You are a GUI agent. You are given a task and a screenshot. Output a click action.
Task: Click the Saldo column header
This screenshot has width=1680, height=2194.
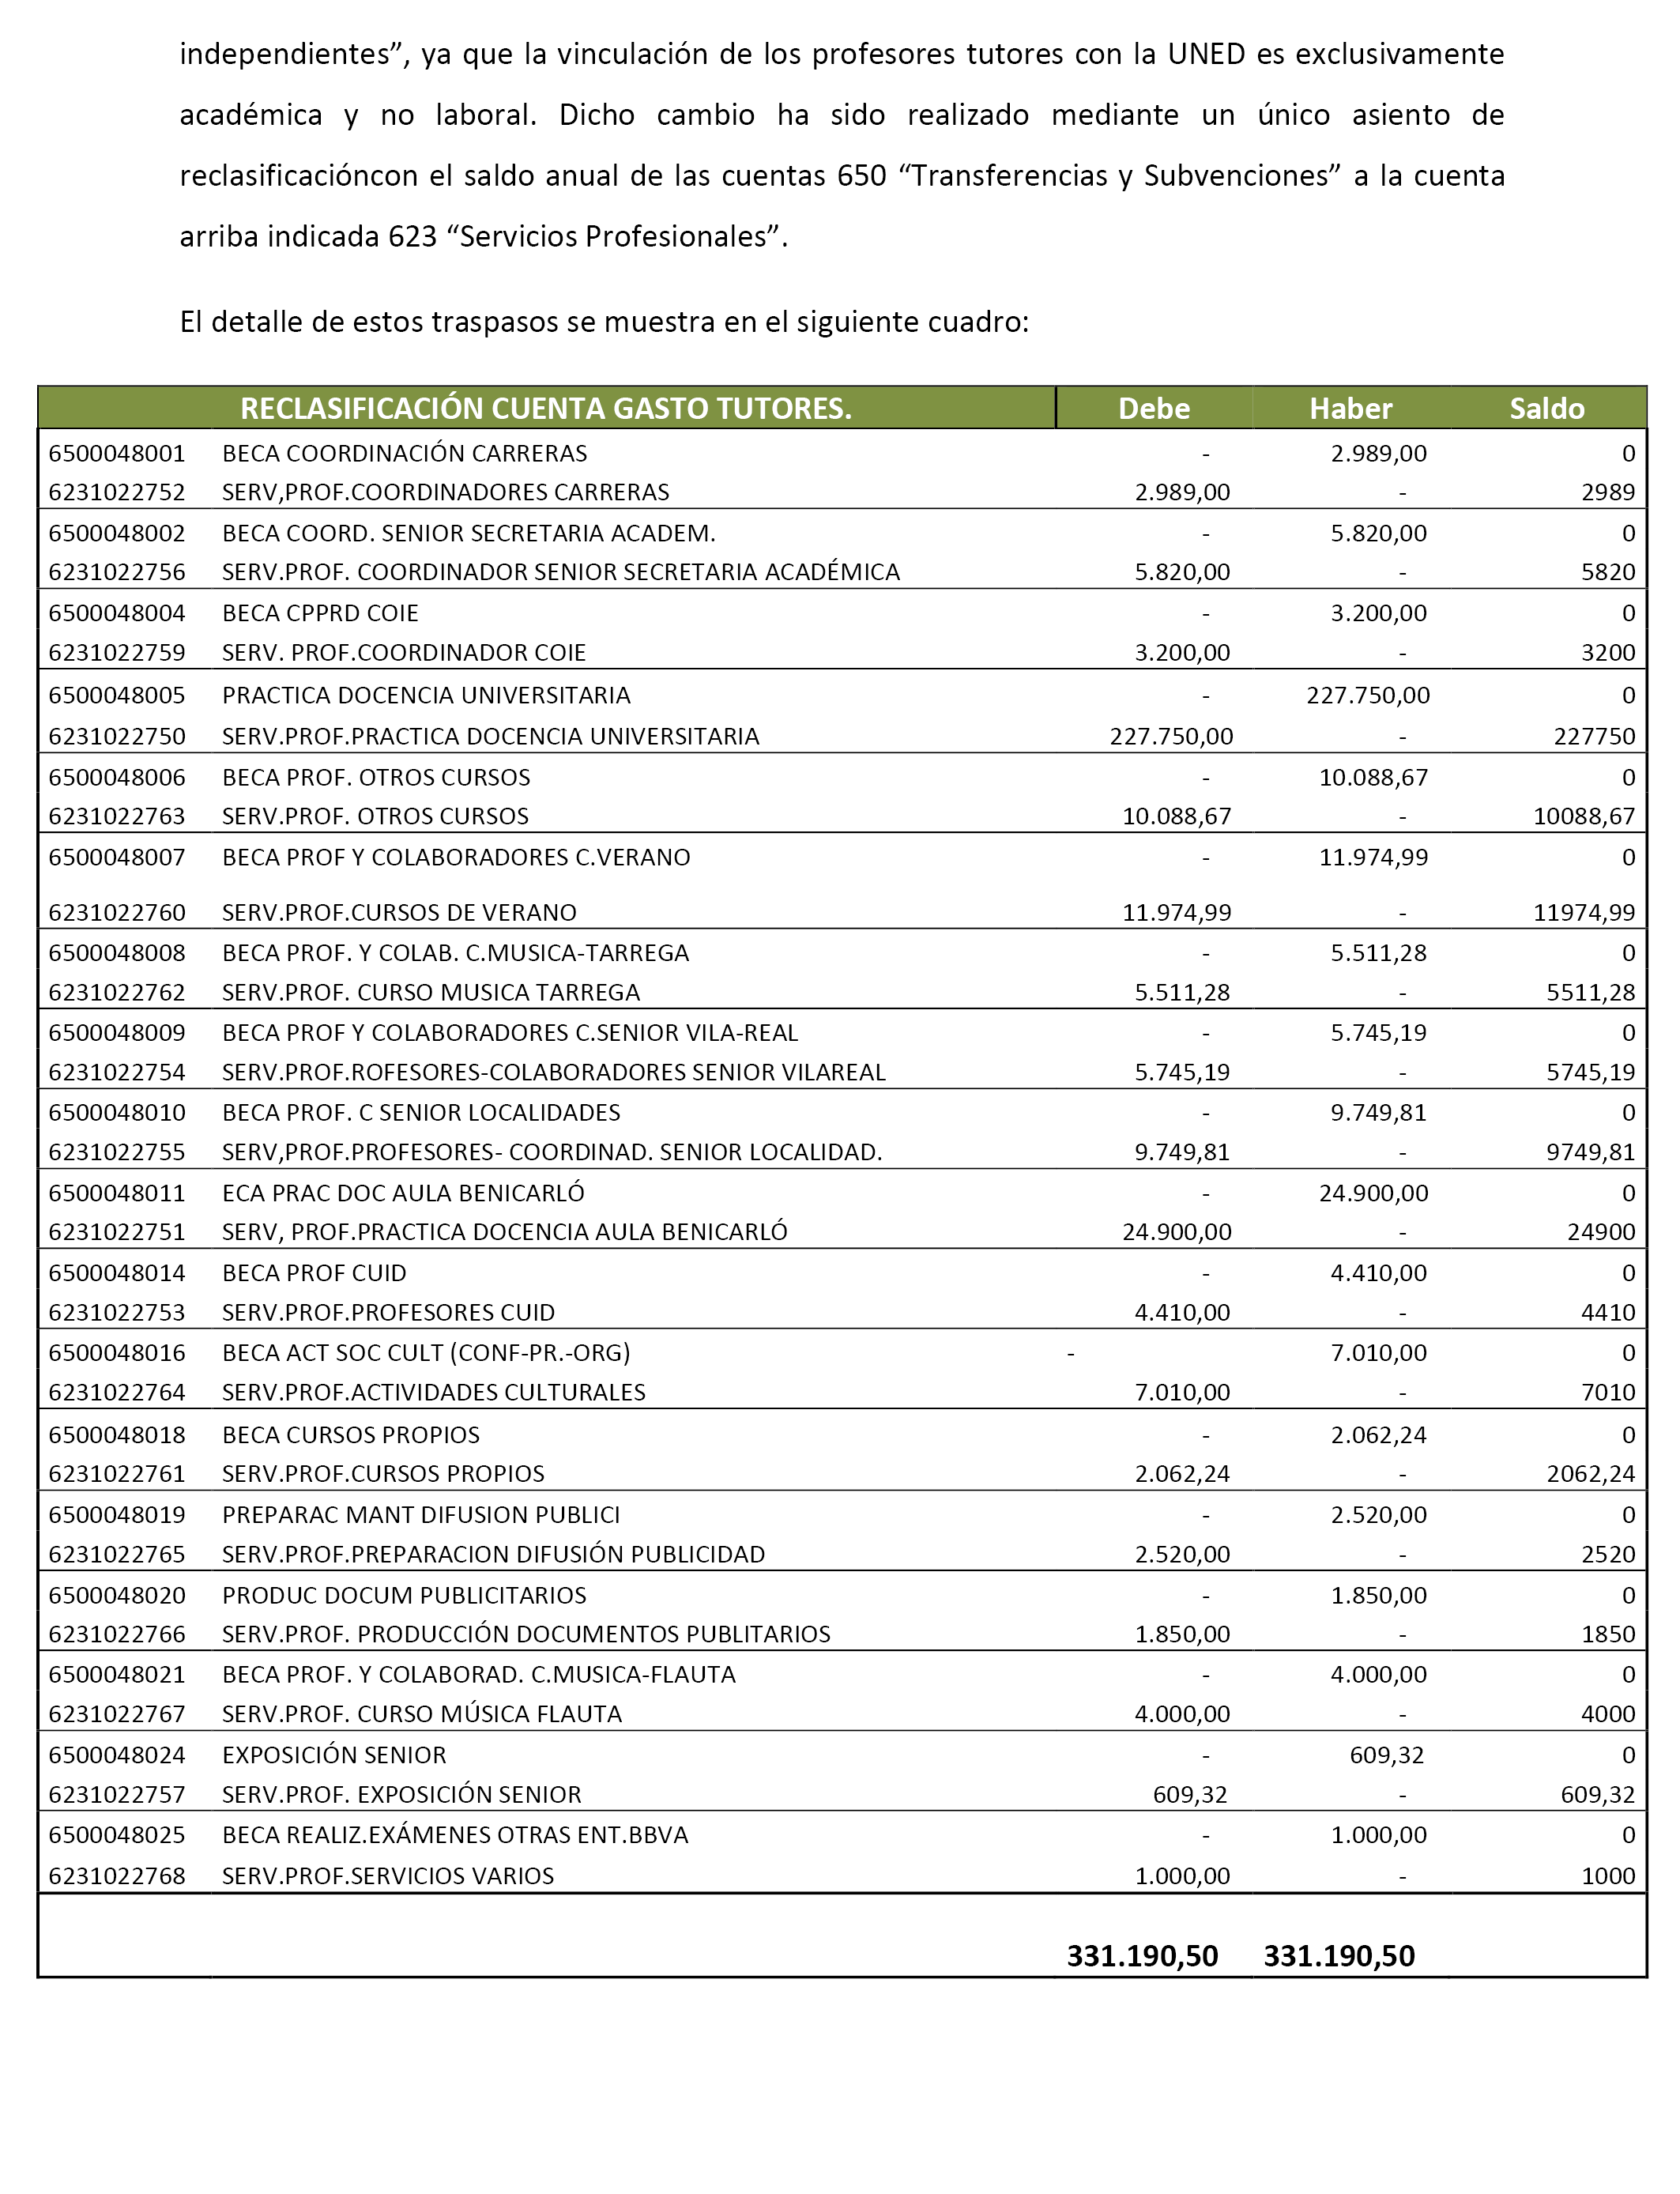pos(1546,408)
